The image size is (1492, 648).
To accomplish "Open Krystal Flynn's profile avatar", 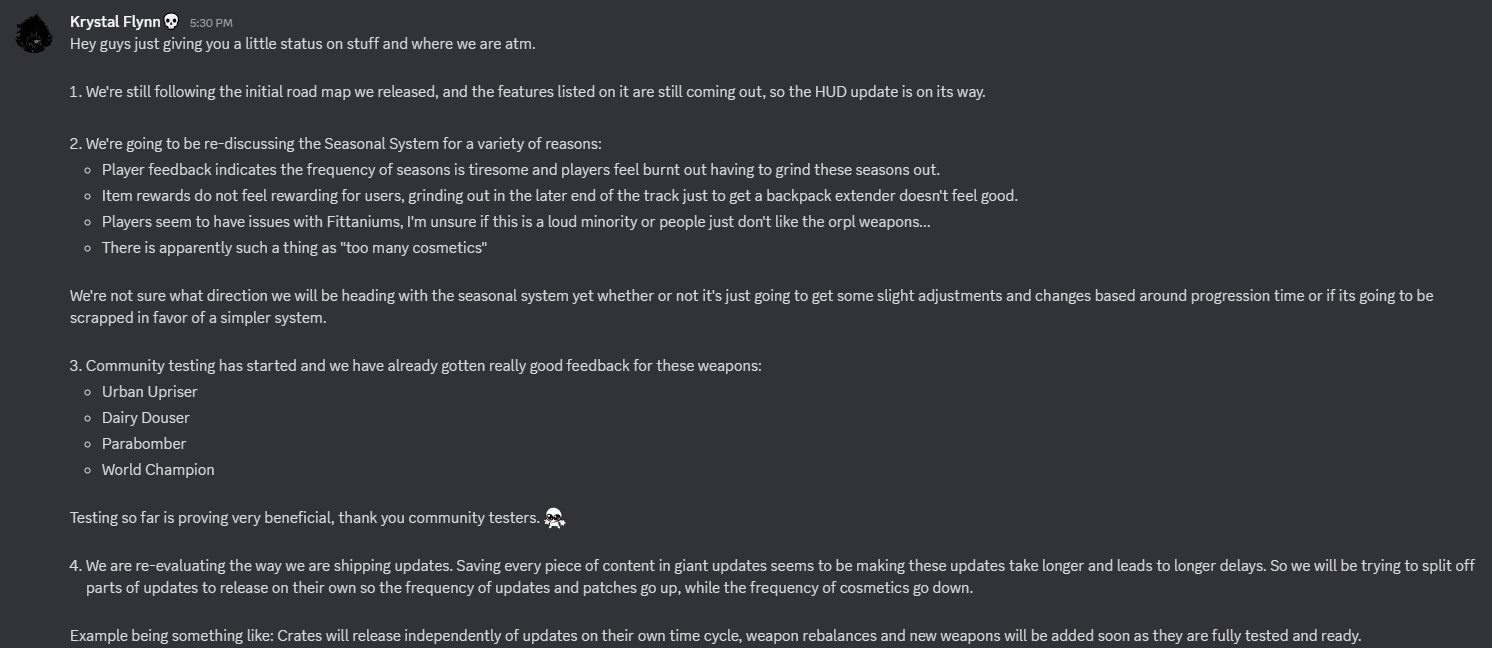I will tap(34, 34).
